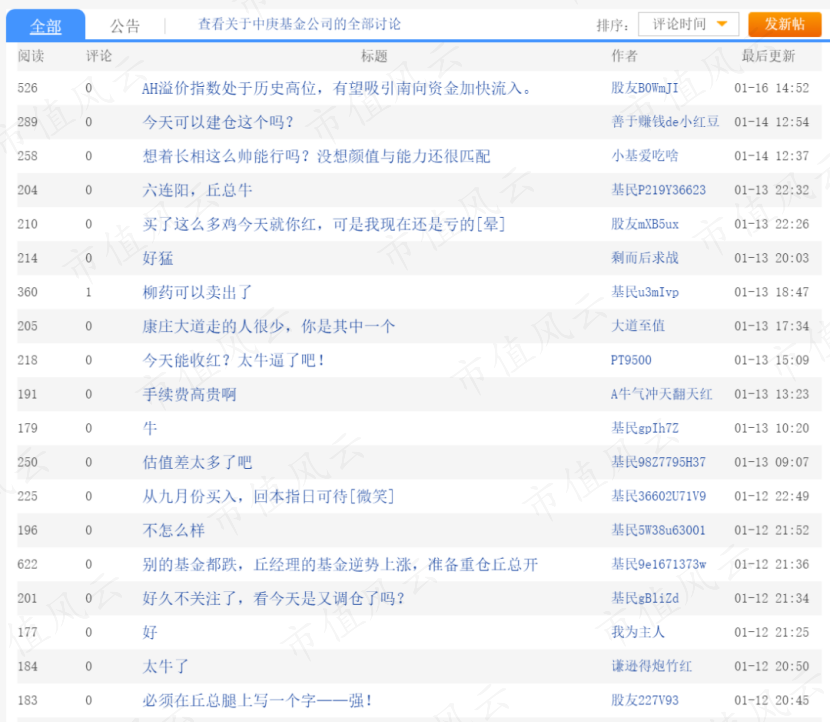Open post 今天能收红？太牛逼了吧！
Image resolution: width=830 pixels, height=722 pixels.
[x=233, y=360]
